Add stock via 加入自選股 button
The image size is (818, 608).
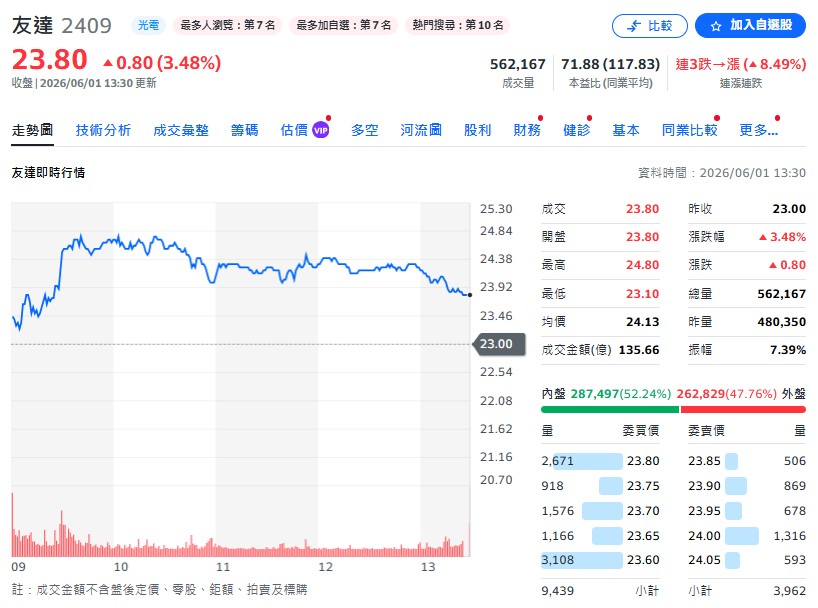750,26
